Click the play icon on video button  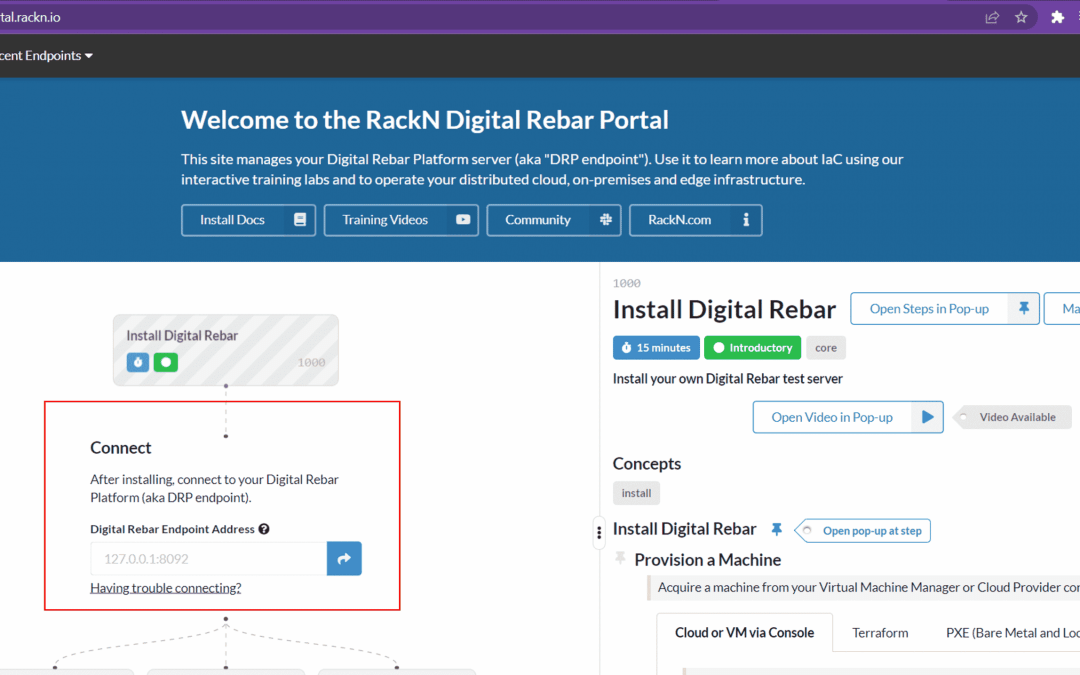tap(928, 417)
